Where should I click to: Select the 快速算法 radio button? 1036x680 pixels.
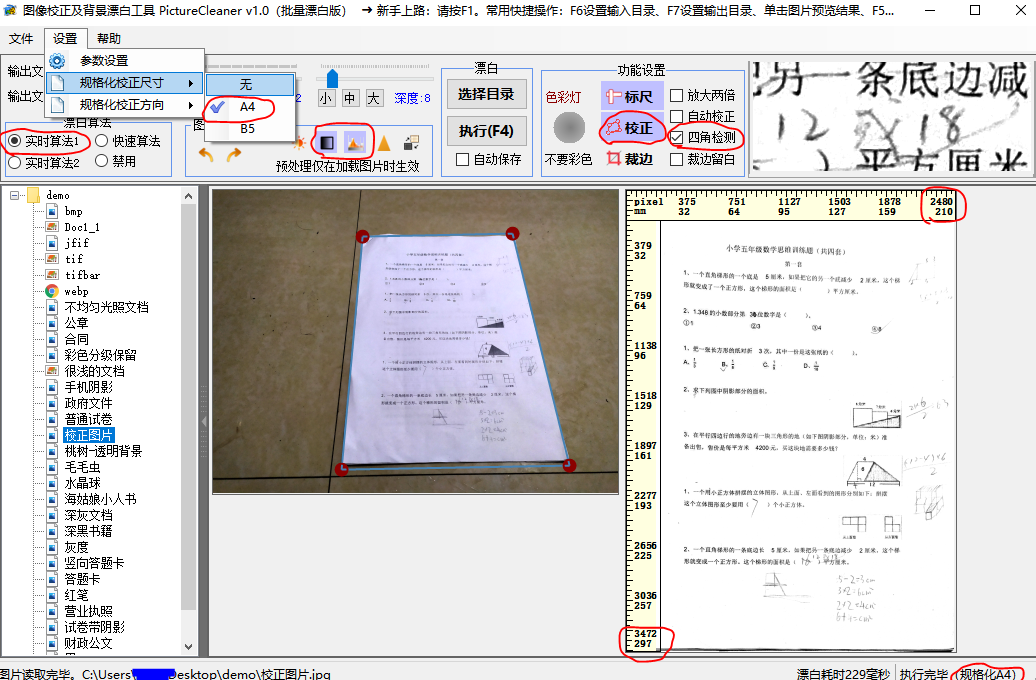(x=102, y=141)
